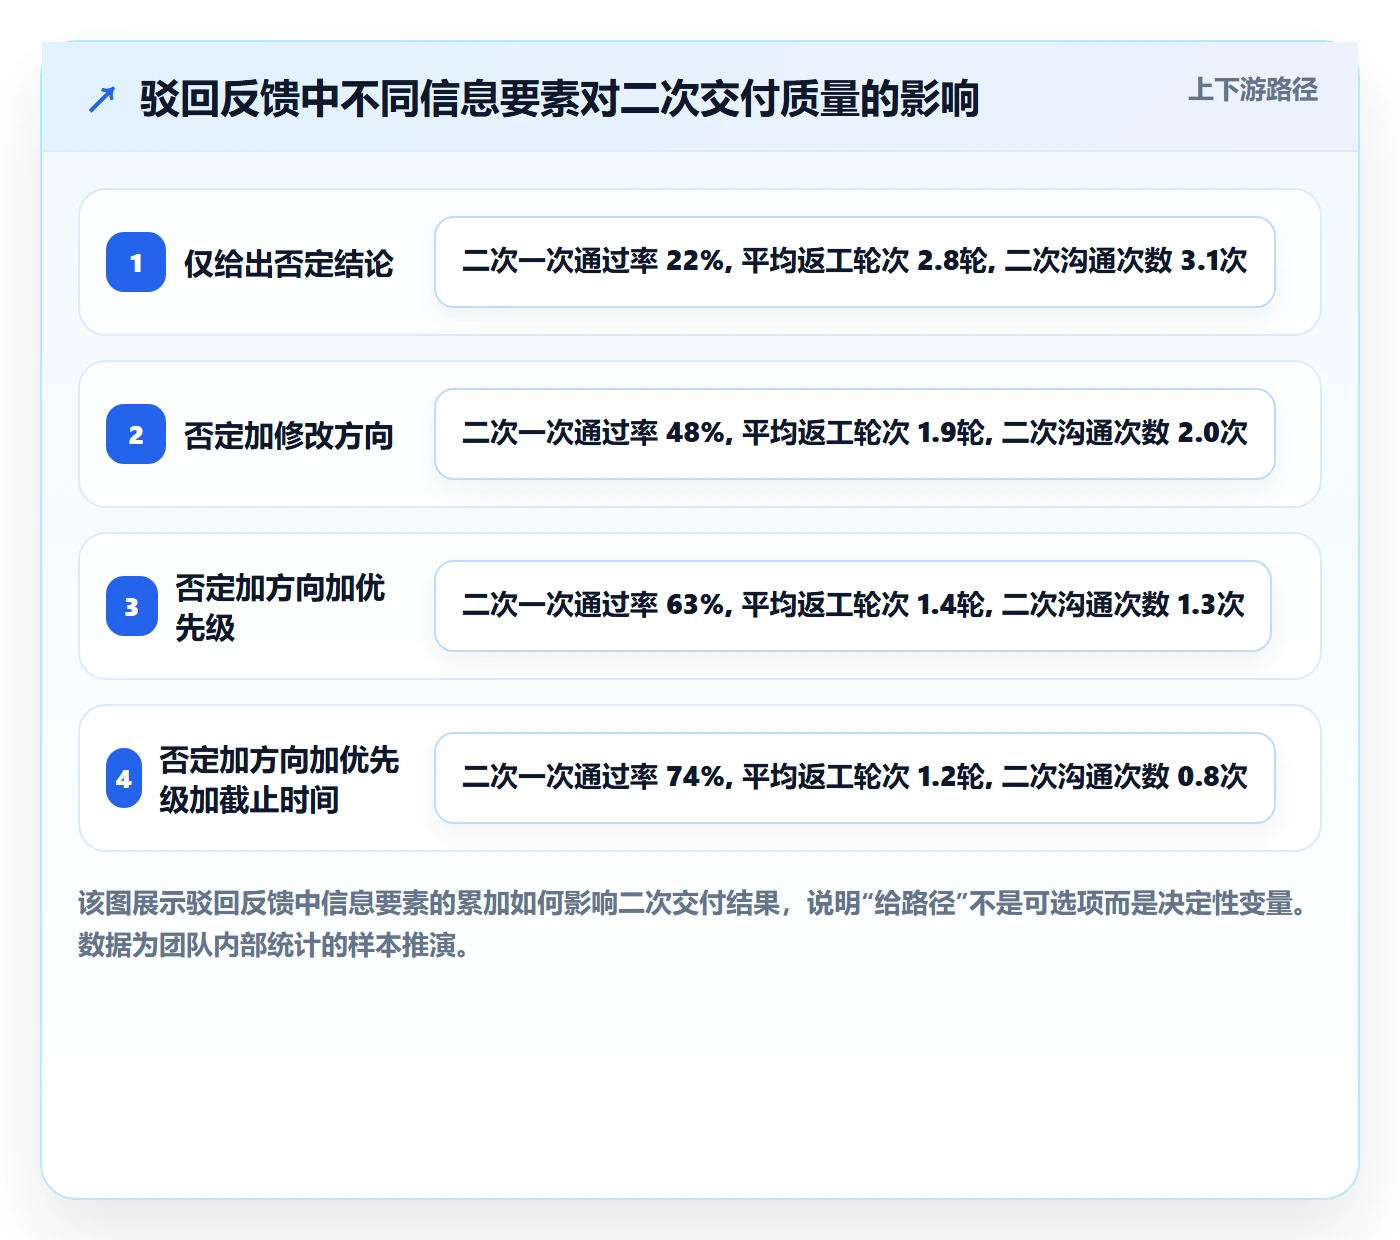The image size is (1400, 1240).
Task: Click the box showing 通过率 22%
Action: (855, 262)
